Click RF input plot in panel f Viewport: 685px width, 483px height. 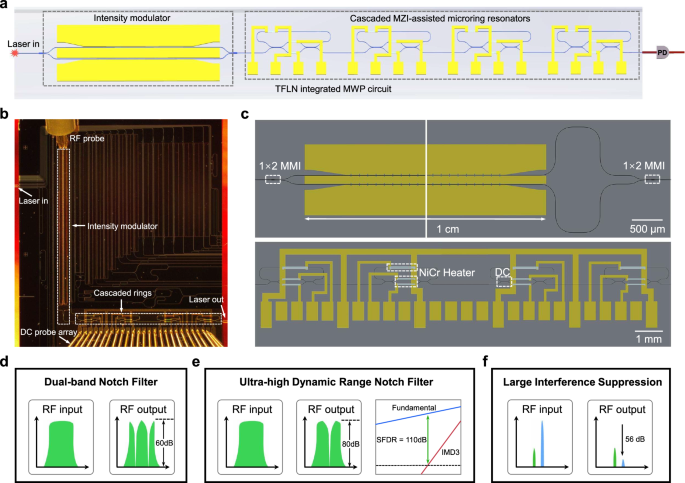tap(540, 437)
